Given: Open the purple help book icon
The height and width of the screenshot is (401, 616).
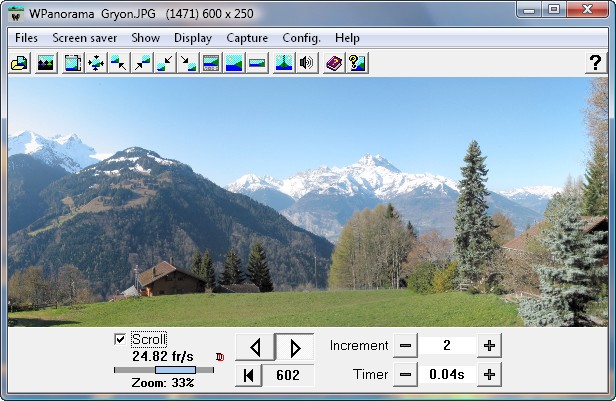Looking at the screenshot, I should (334, 63).
